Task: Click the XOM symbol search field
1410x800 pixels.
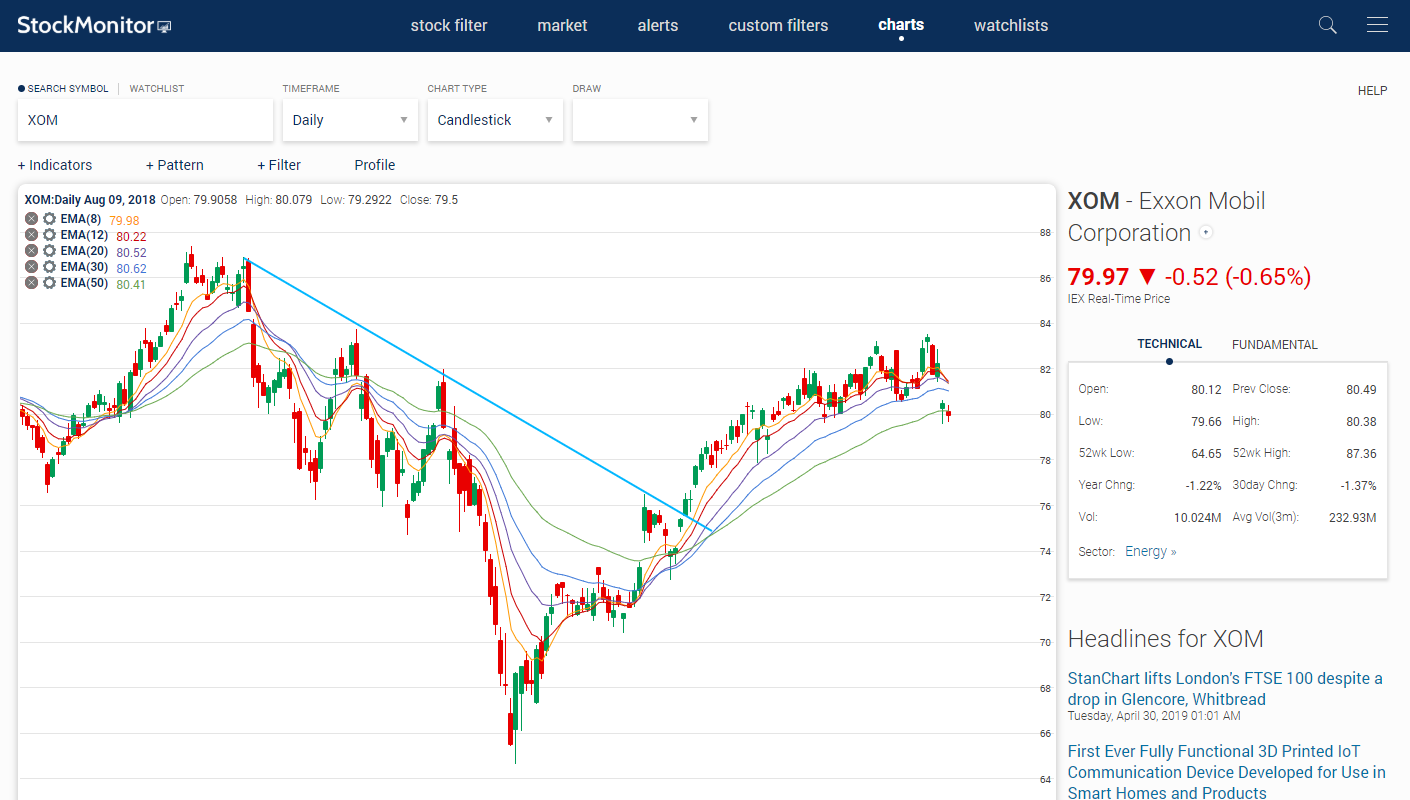Action: (x=145, y=120)
